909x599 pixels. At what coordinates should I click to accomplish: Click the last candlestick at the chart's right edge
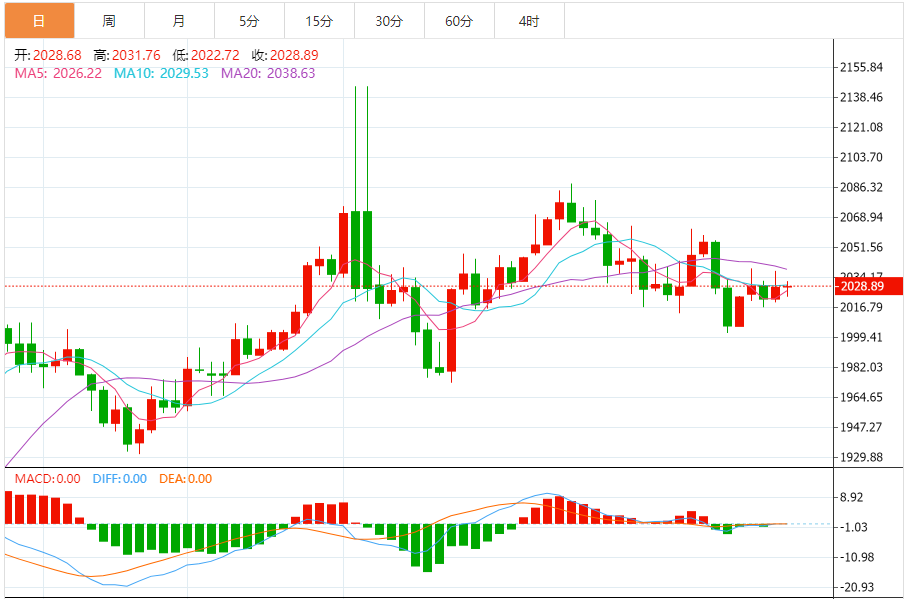pyautogui.click(x=787, y=287)
